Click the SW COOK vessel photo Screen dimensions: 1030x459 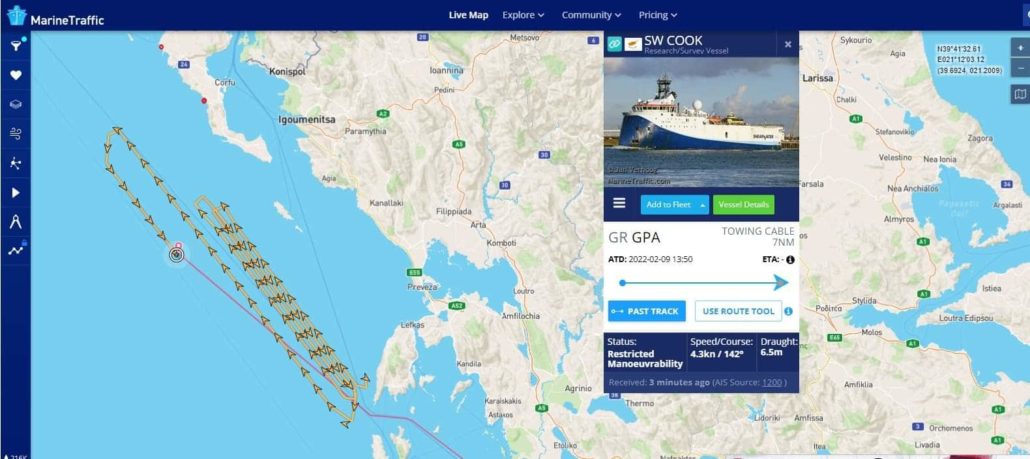click(701, 122)
